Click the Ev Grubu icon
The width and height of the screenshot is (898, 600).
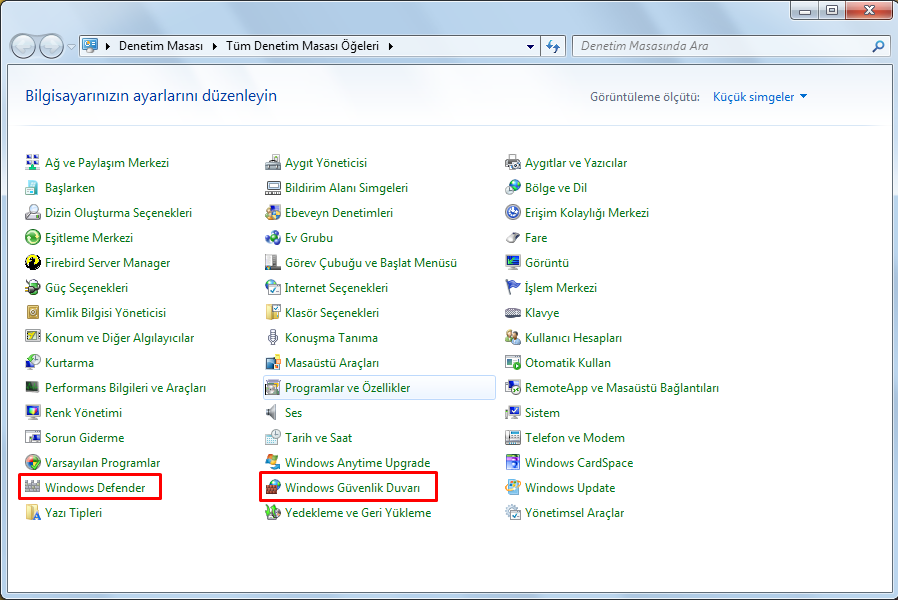[273, 238]
